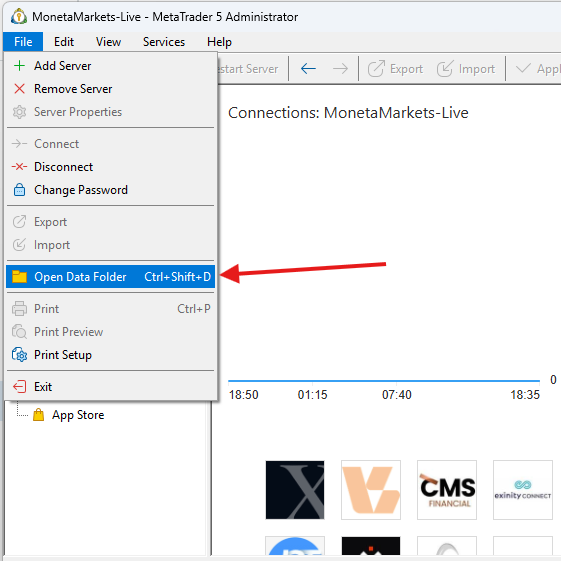This screenshot has height=561, width=561.
Task: Open the orange V logo app thumbnail
Action: [x=371, y=490]
